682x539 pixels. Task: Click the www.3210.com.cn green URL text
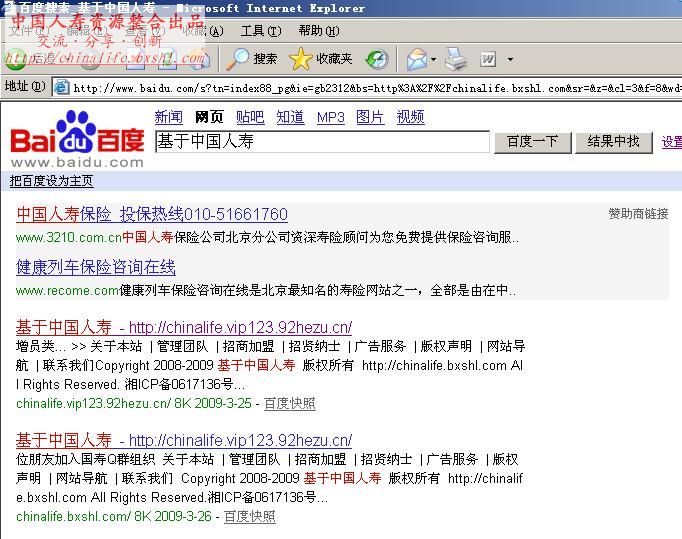pyautogui.click(x=69, y=238)
